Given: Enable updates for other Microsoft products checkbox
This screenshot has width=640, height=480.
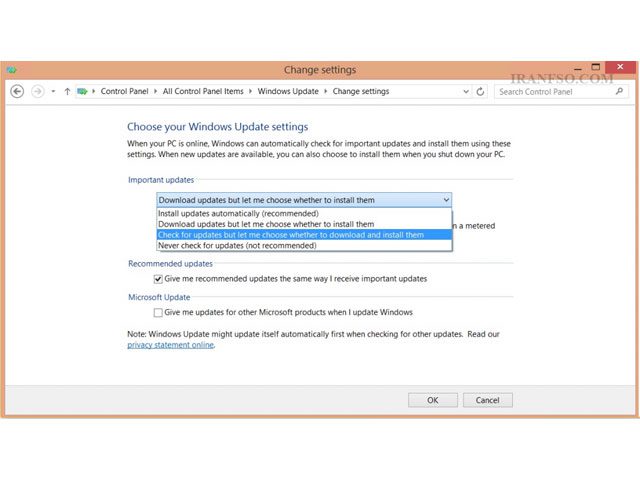Looking at the screenshot, I should (158, 313).
